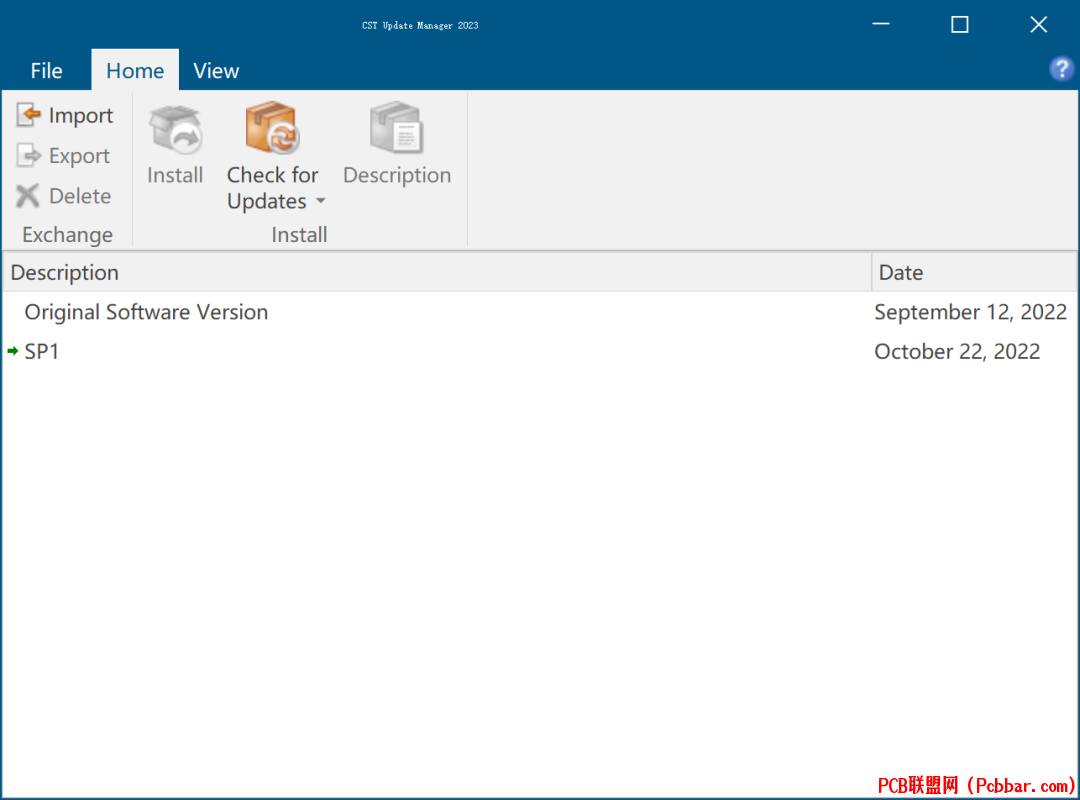This screenshot has width=1080, height=800.
Task: Click the Export arrow icon
Action: [x=28, y=156]
